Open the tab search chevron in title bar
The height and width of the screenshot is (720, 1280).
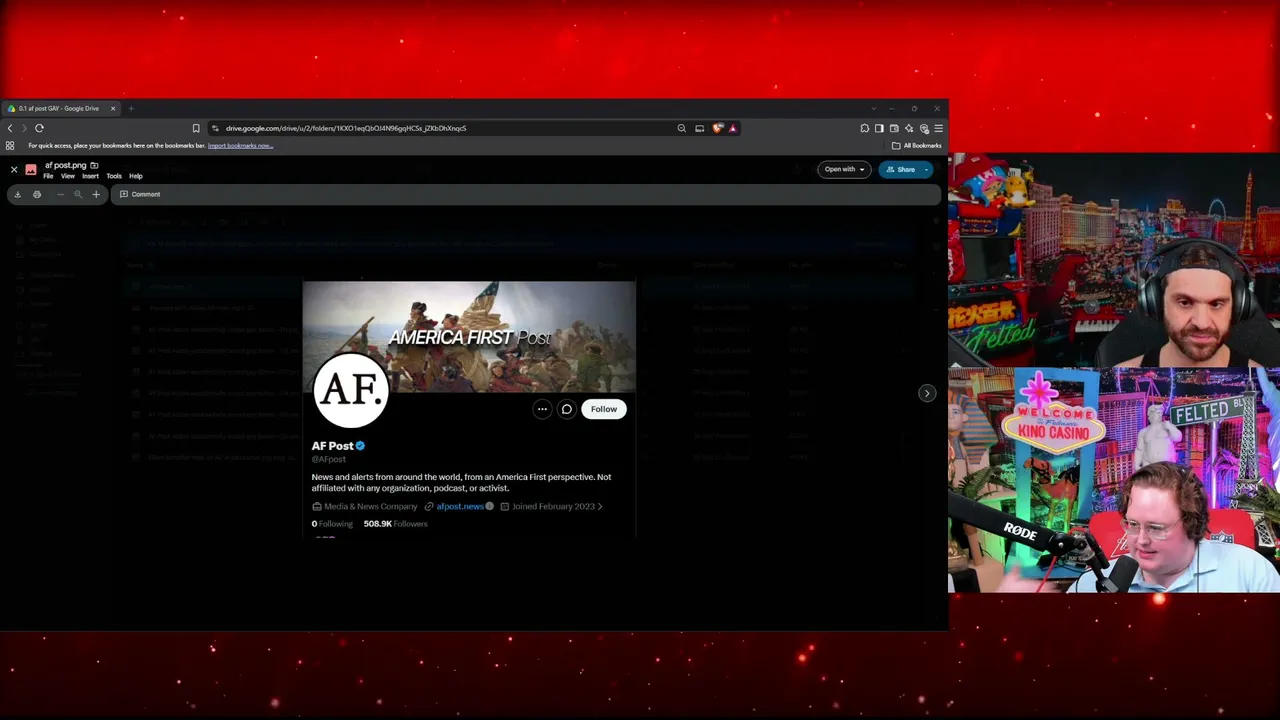pyautogui.click(x=873, y=108)
